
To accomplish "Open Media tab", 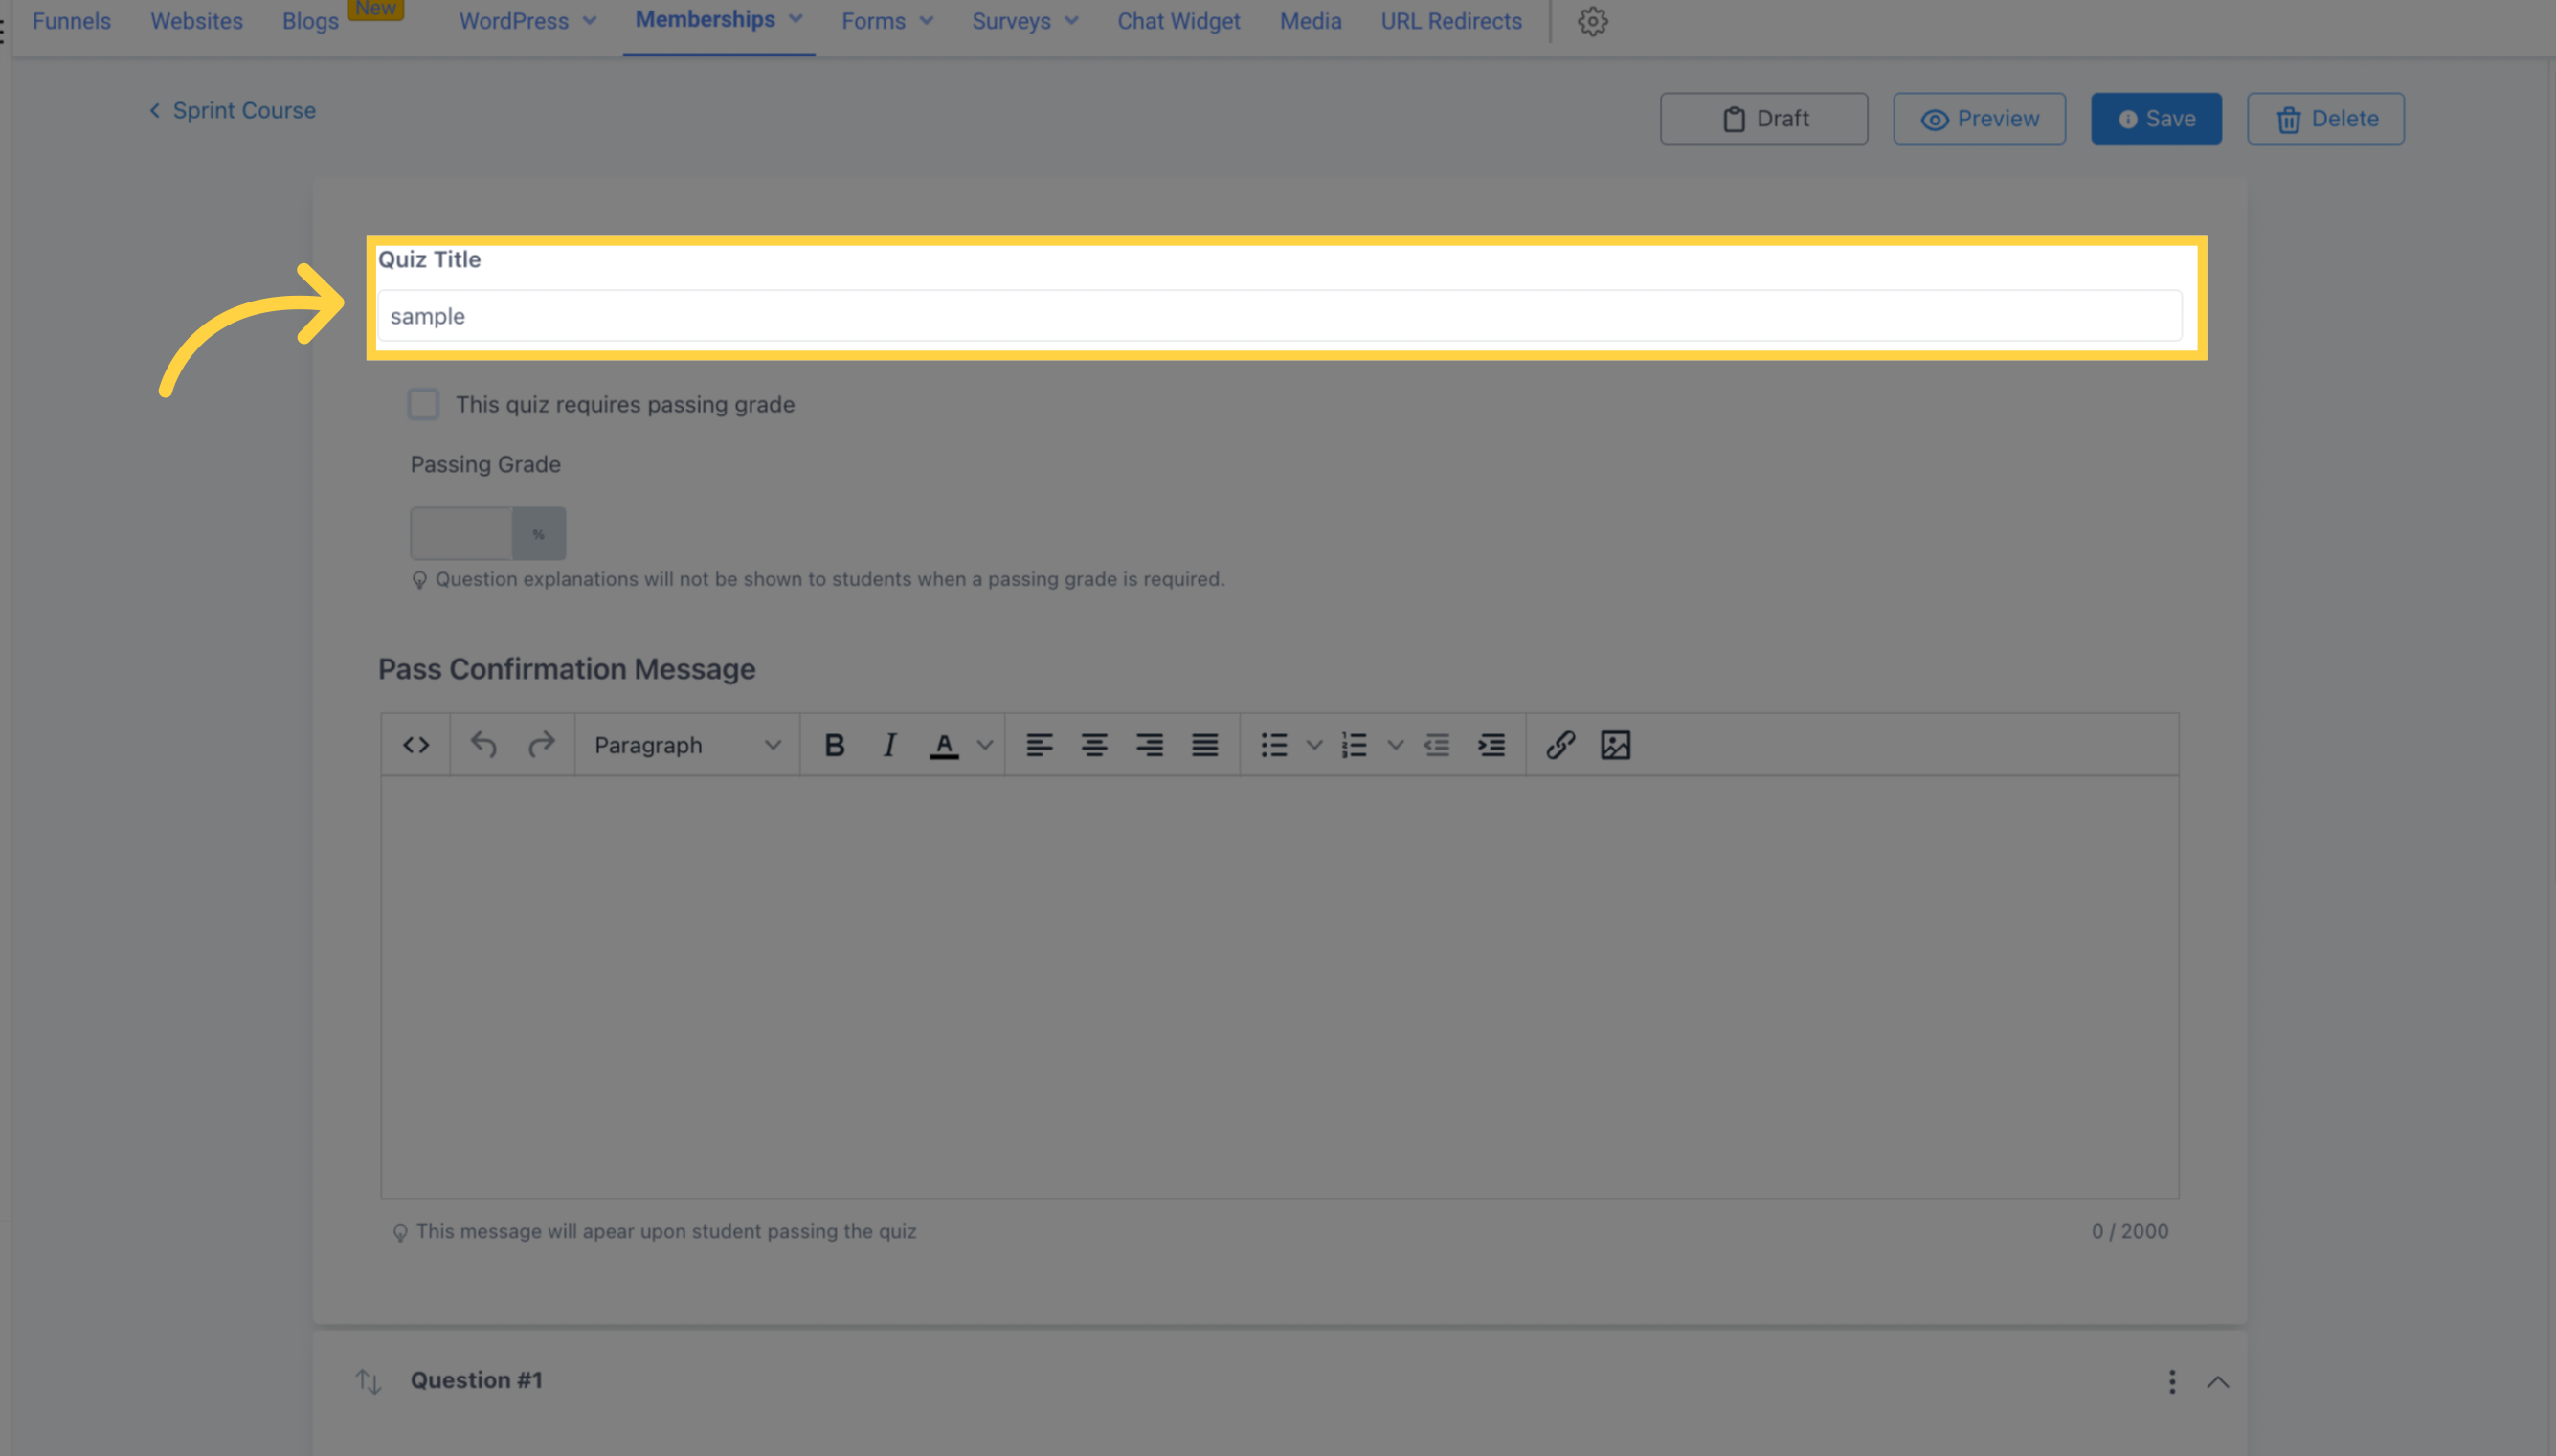I will pos(1310,21).
